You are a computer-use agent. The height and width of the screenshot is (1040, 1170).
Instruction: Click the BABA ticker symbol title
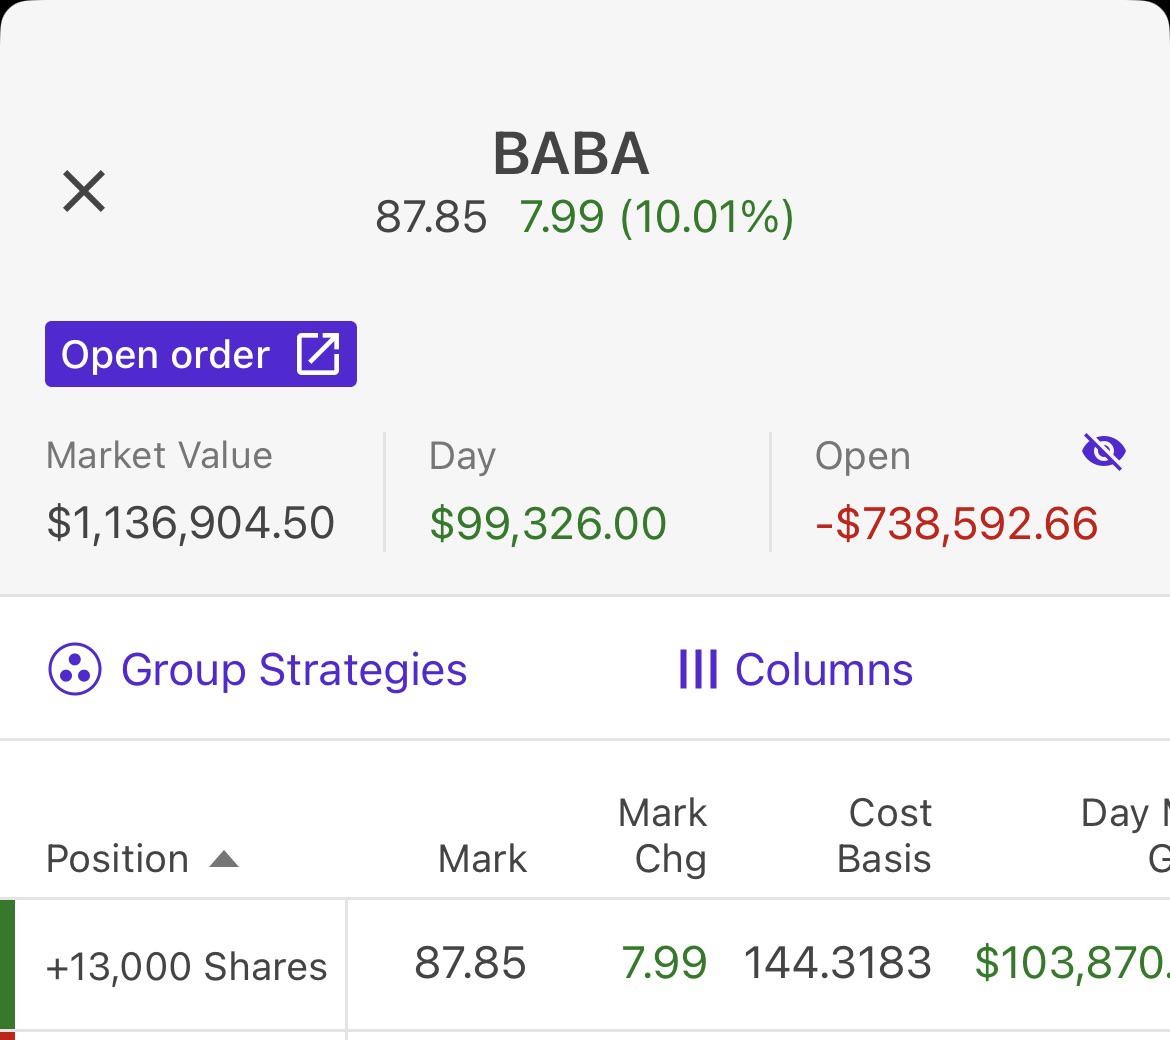coord(571,154)
